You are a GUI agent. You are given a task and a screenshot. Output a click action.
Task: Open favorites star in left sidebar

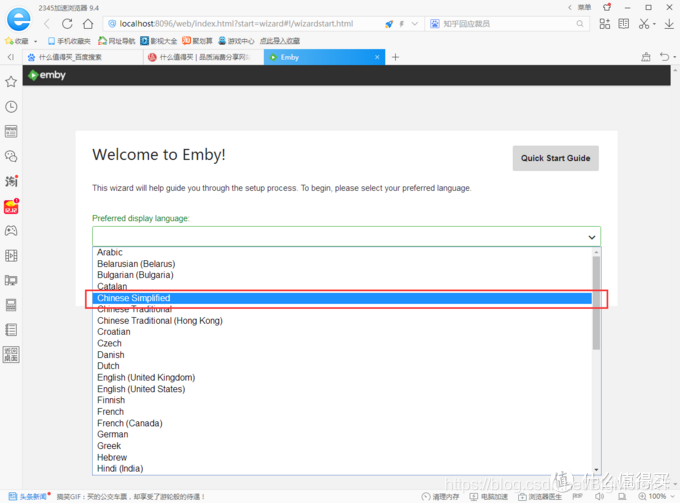click(x=11, y=82)
